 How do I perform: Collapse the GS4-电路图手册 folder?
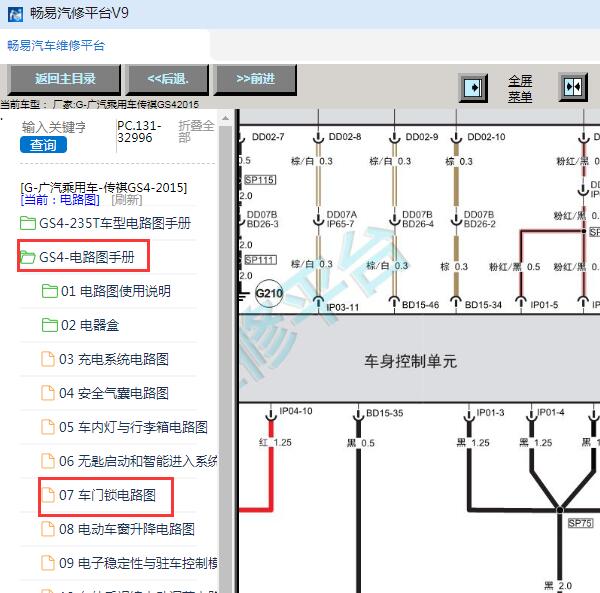coord(87,257)
